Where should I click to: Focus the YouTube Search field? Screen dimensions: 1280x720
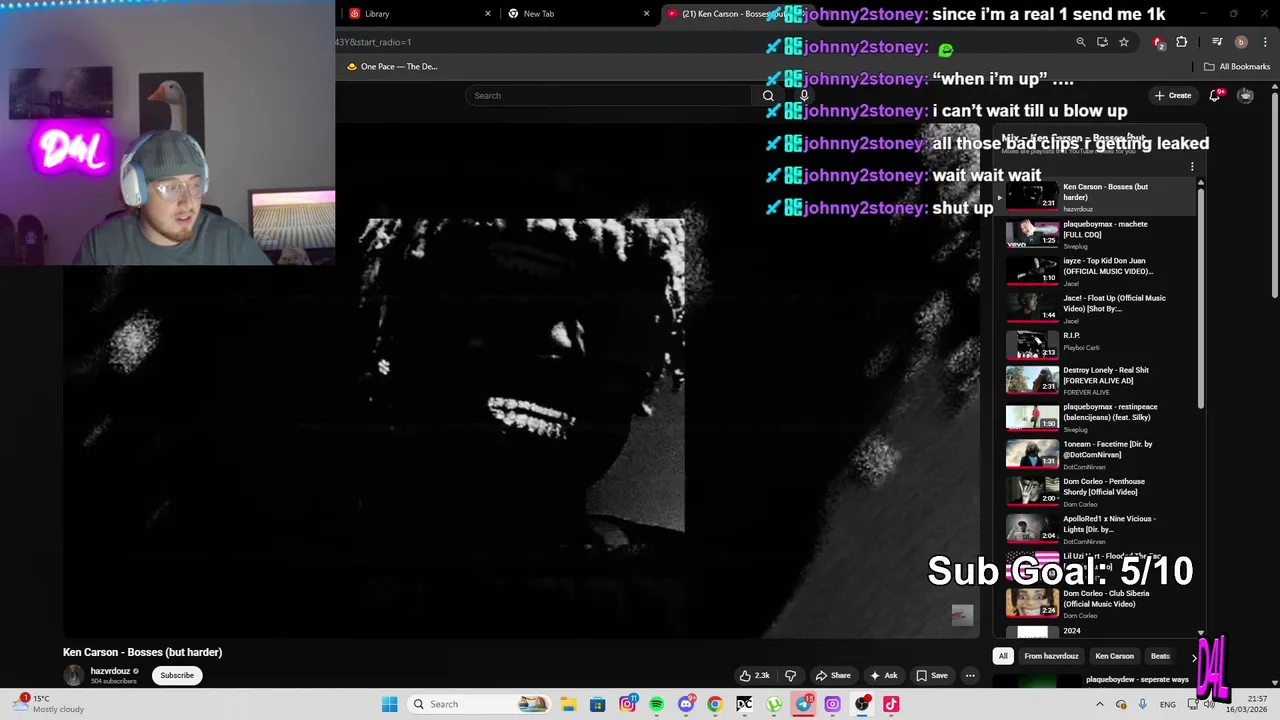pos(608,95)
